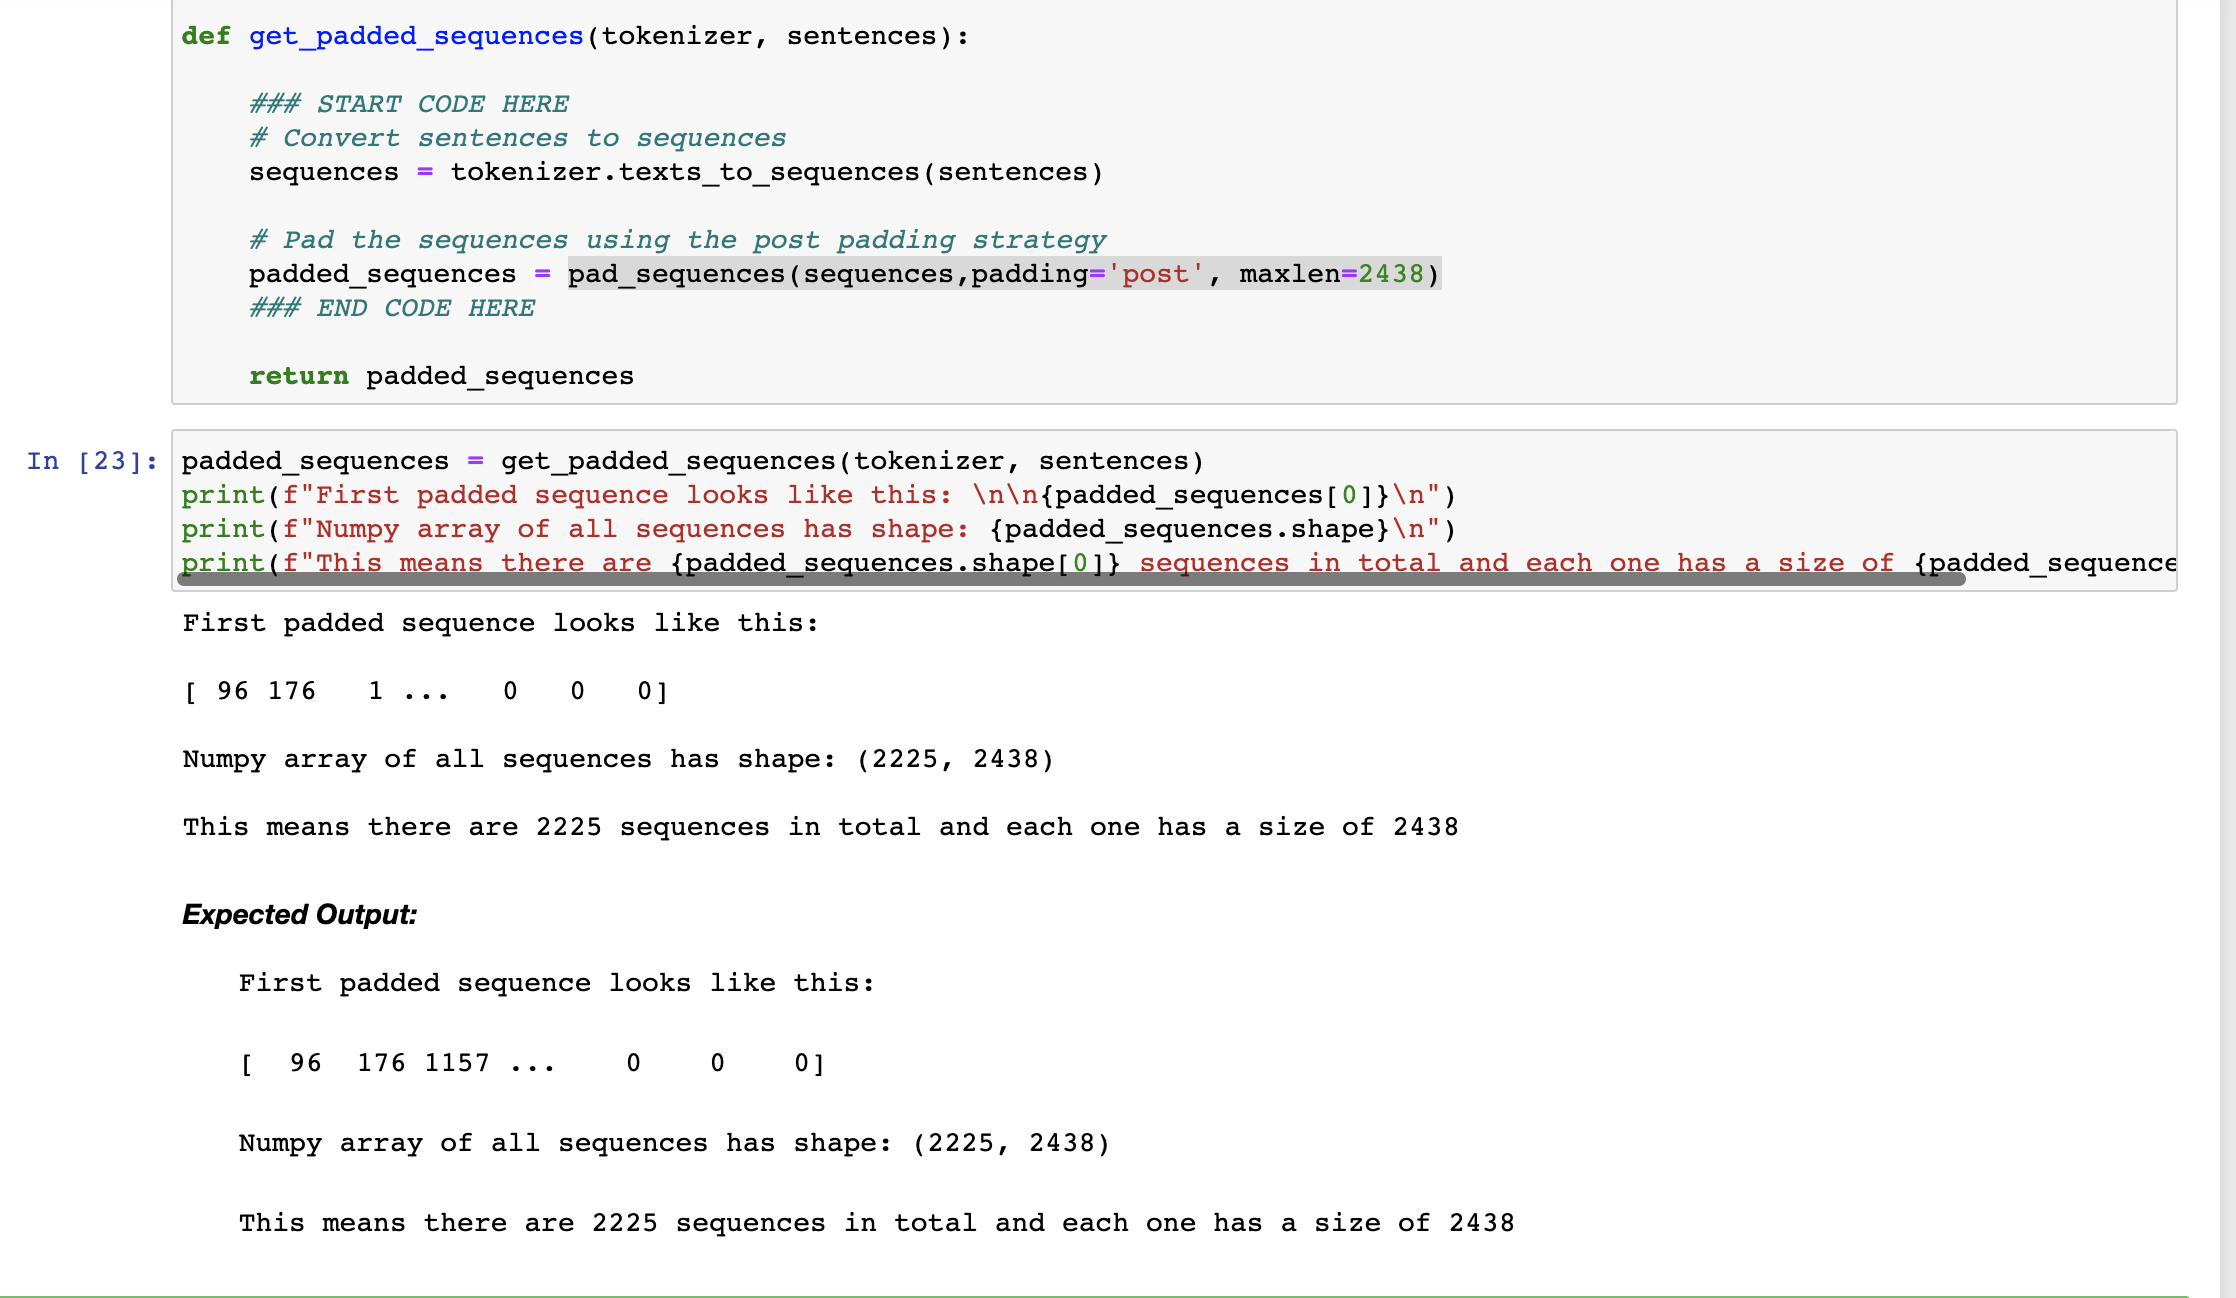The image size is (2236, 1298).
Task: Click the END CODE HERE comment
Action: coord(392,308)
